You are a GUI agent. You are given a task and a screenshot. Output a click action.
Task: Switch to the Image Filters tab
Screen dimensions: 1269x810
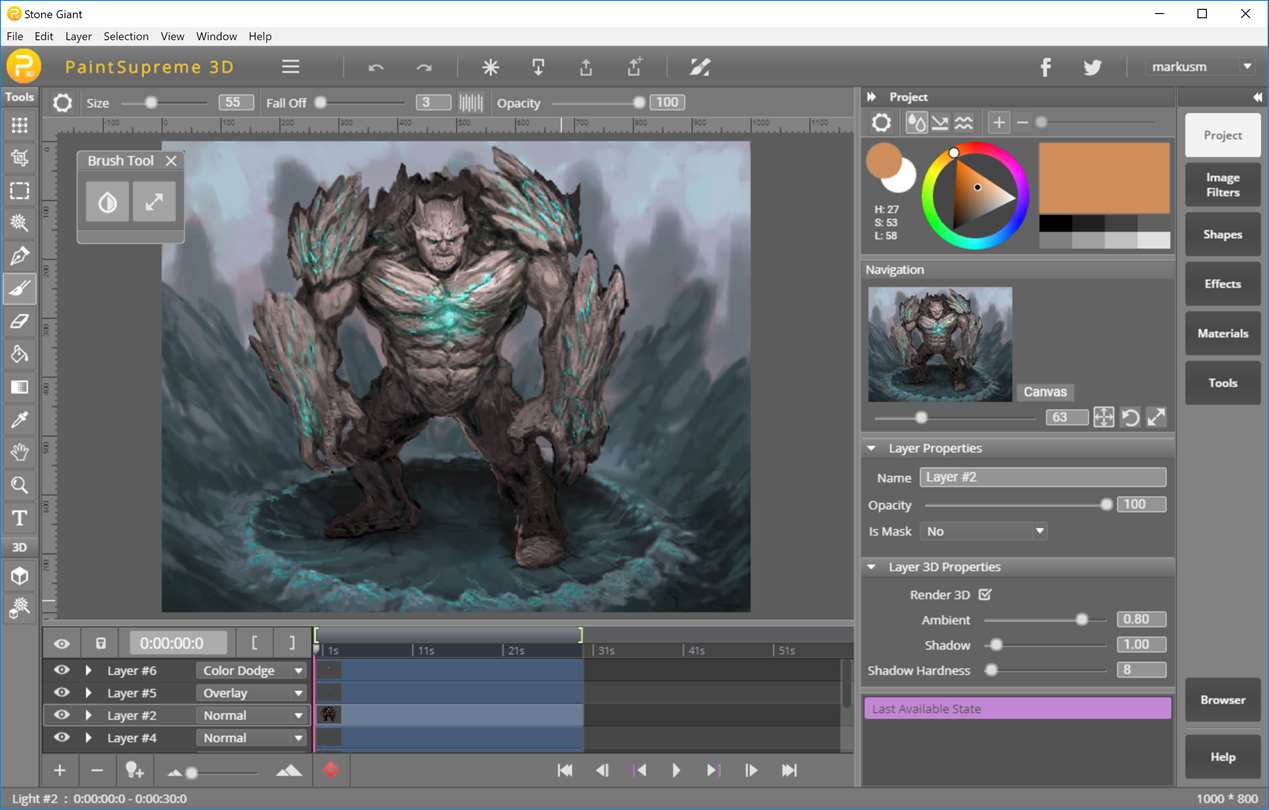pos(1222,185)
